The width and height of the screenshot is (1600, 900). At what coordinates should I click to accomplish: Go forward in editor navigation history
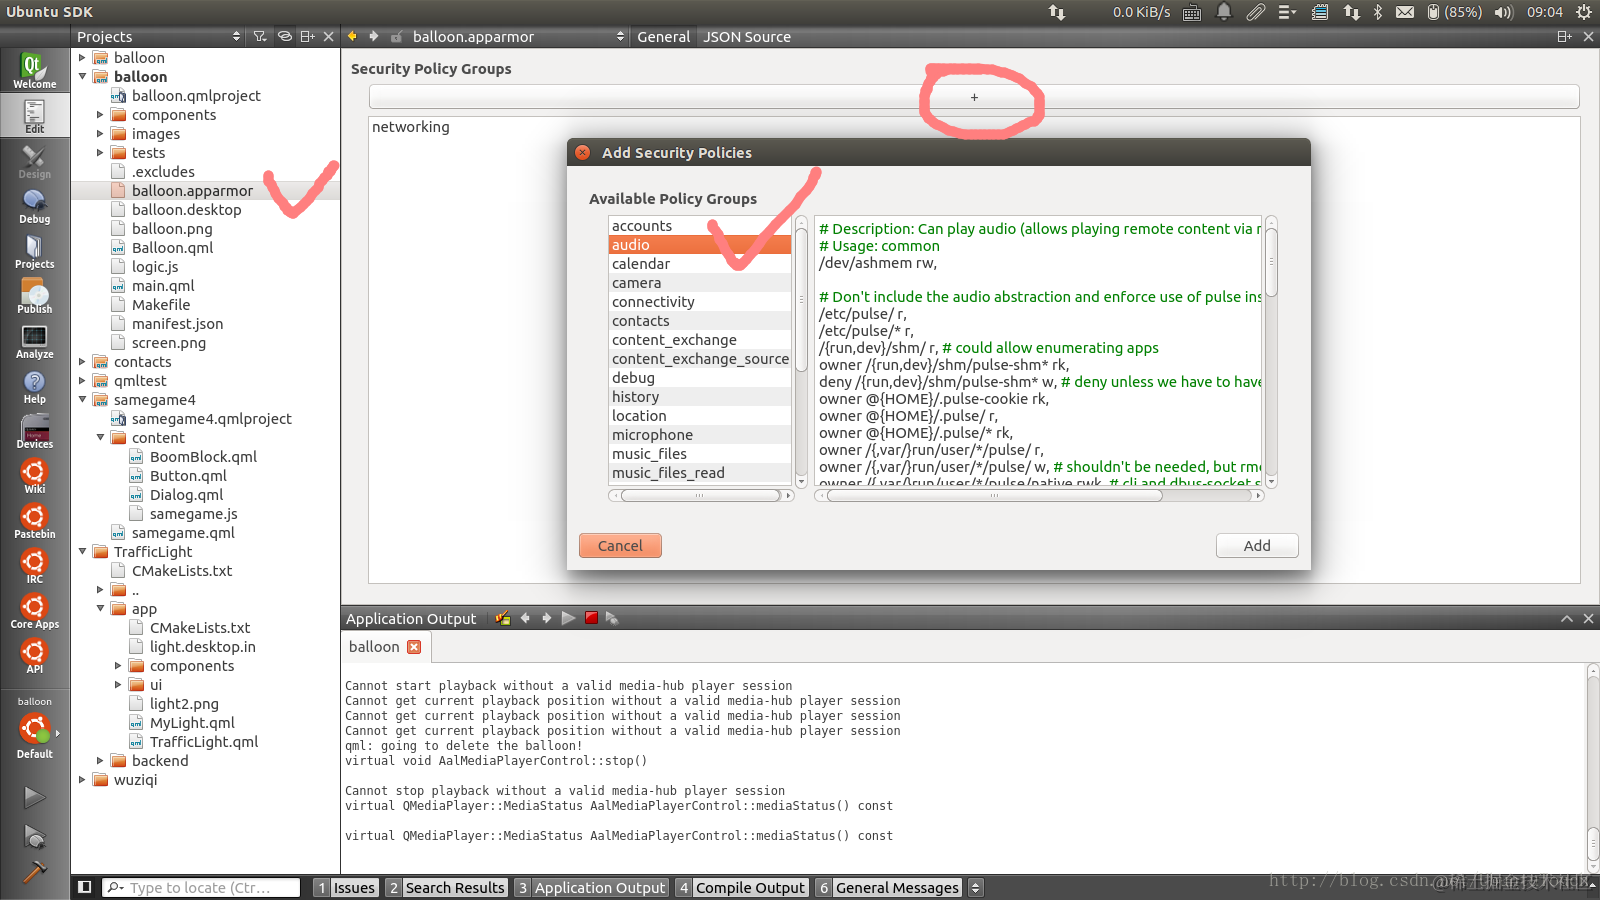[374, 37]
